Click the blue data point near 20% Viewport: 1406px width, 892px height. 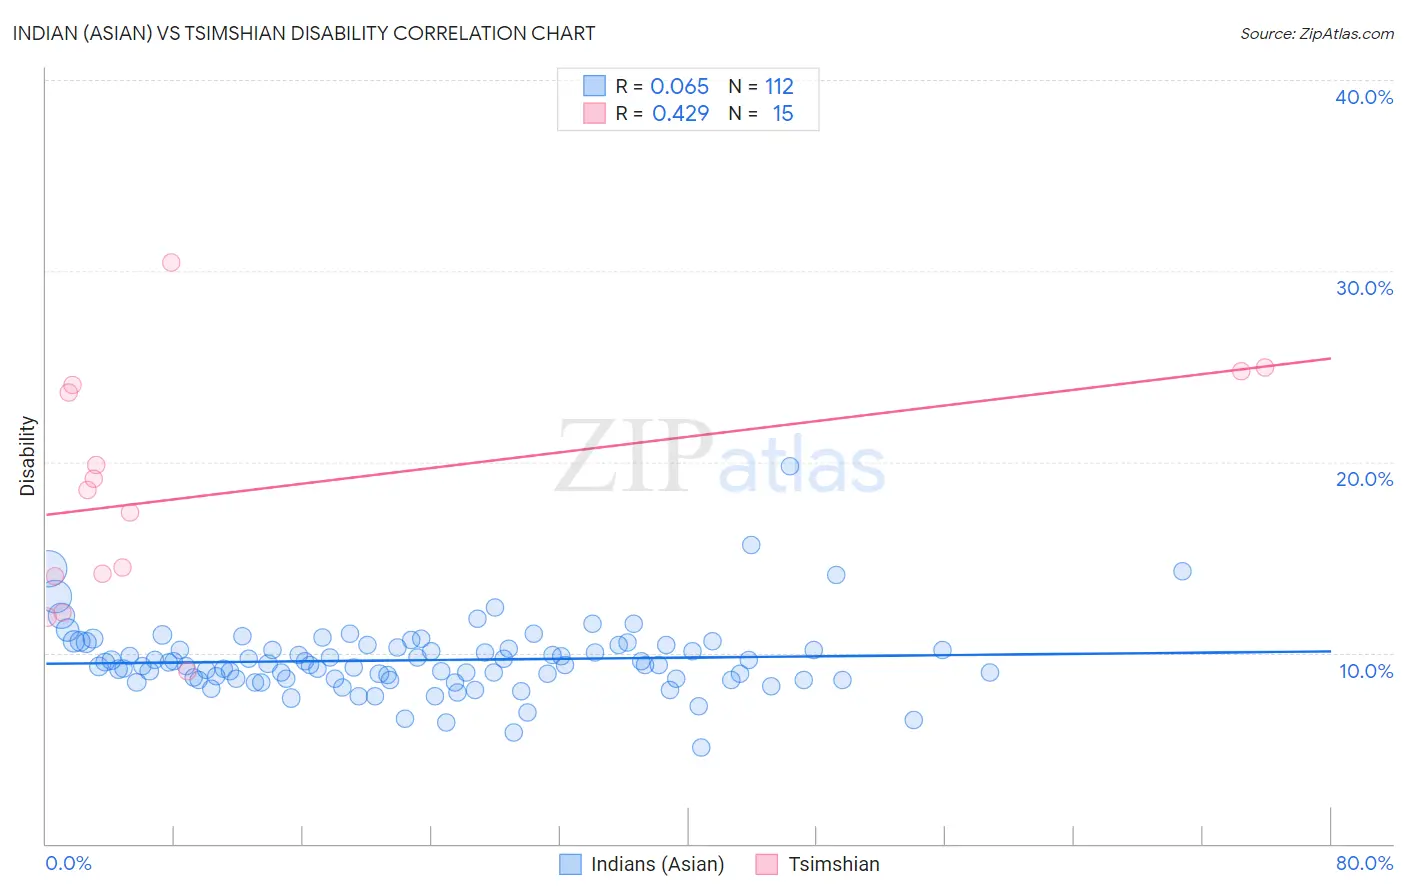(x=790, y=466)
